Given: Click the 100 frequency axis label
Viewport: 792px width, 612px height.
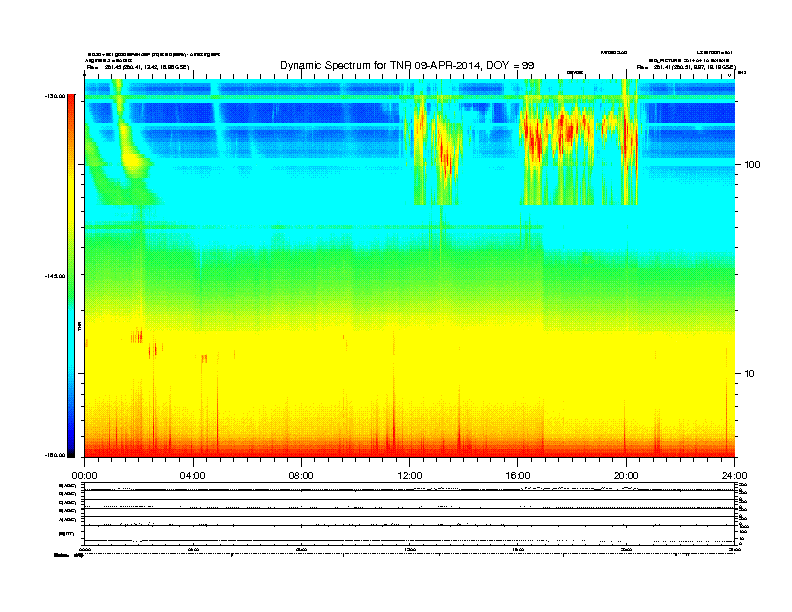Looking at the screenshot, I should click(x=753, y=165).
